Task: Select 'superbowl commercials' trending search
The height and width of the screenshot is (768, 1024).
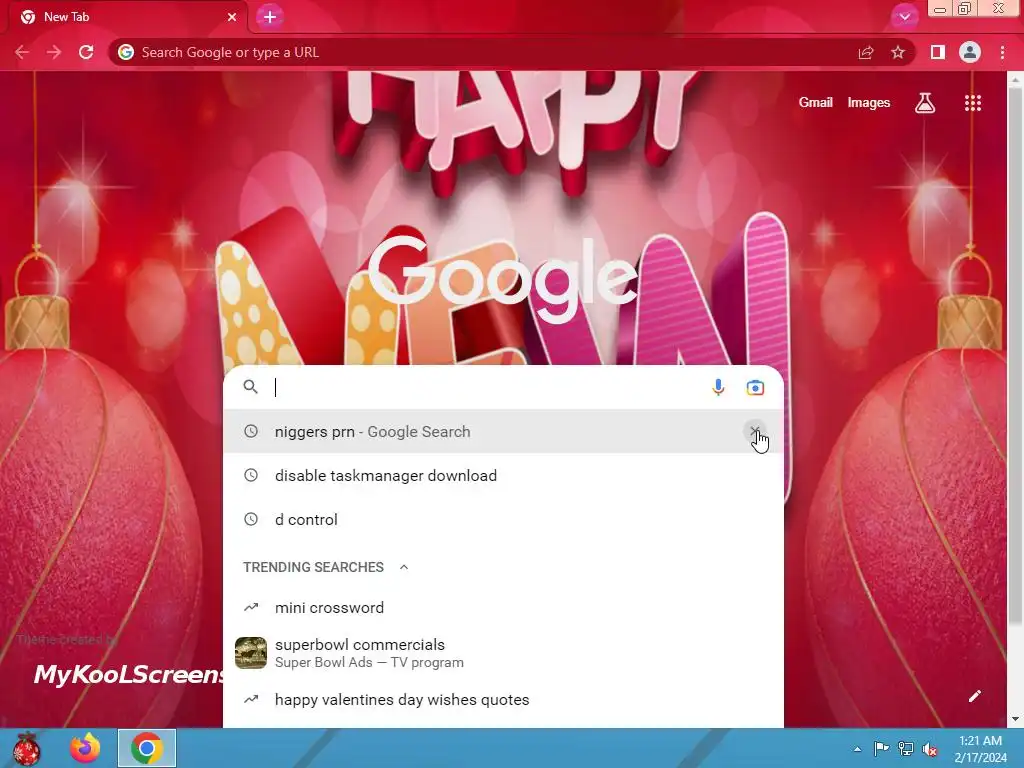Action: pyautogui.click(x=504, y=653)
